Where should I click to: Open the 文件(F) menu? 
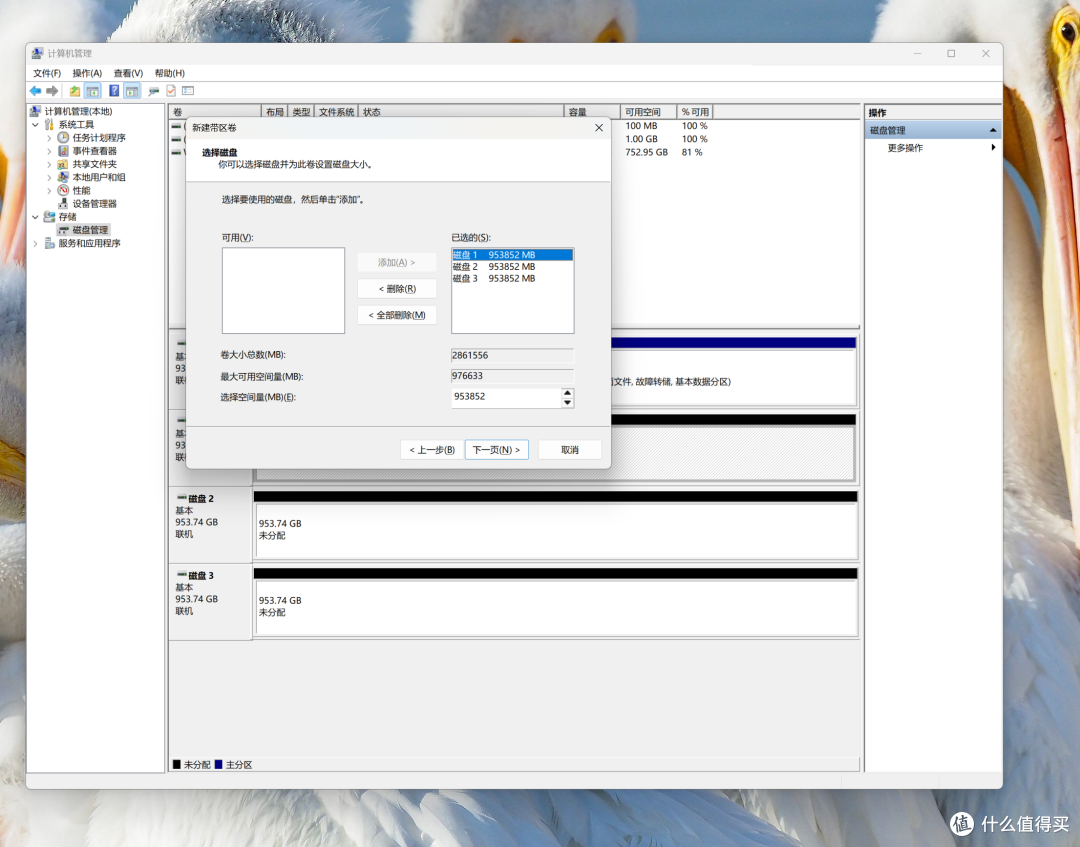[x=46, y=73]
